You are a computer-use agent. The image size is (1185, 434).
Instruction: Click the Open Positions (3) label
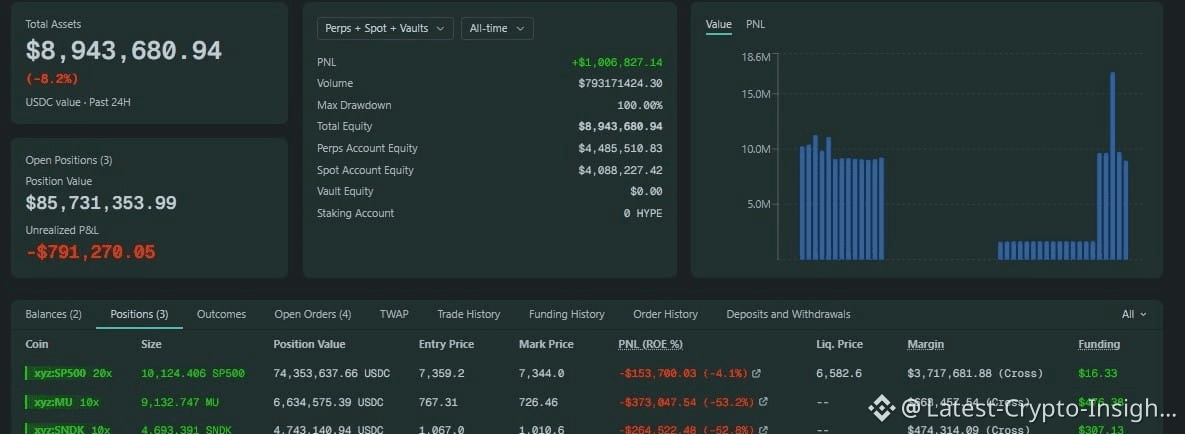click(x=69, y=160)
